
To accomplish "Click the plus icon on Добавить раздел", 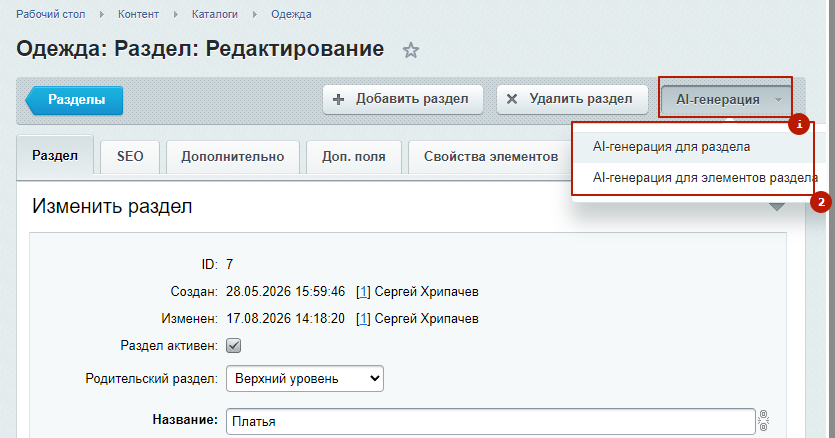I will coord(338,99).
